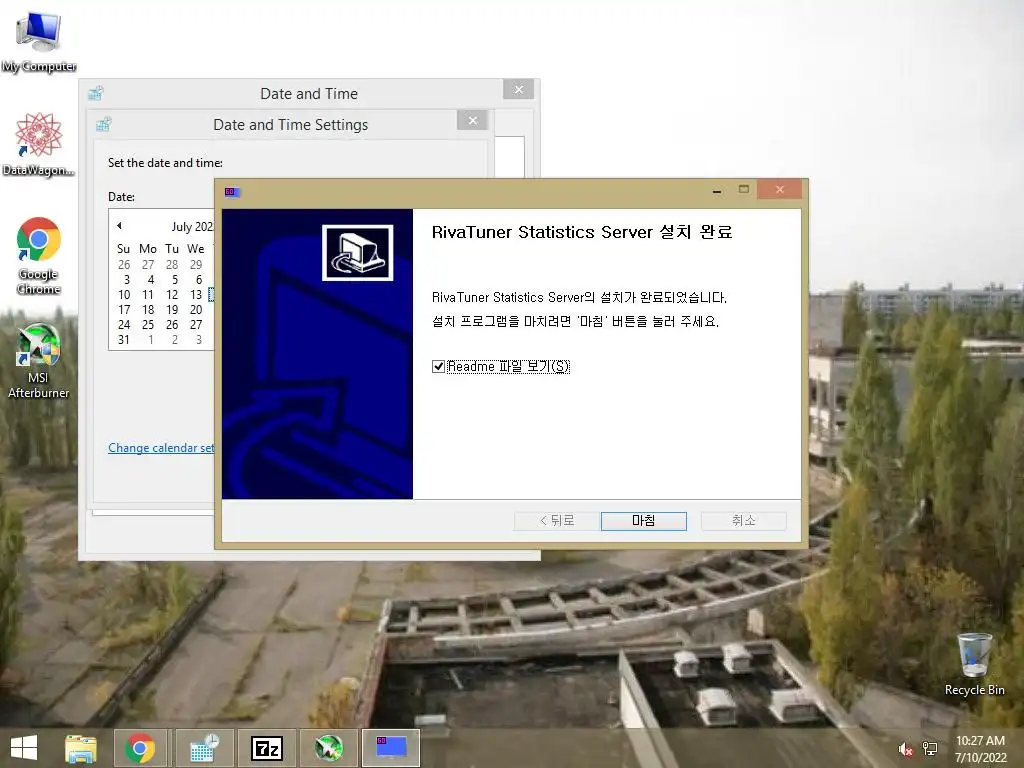Switch to Date and Time taskbar item
This screenshot has width=1024, height=768.
click(x=204, y=748)
